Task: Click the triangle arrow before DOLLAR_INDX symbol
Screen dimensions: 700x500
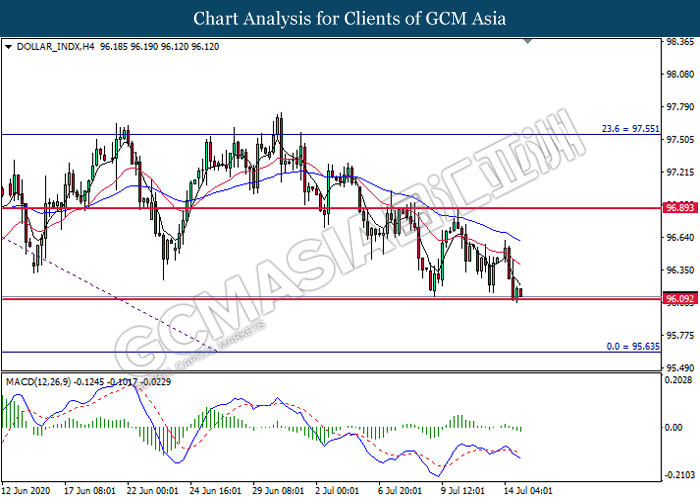Action: 9,46
